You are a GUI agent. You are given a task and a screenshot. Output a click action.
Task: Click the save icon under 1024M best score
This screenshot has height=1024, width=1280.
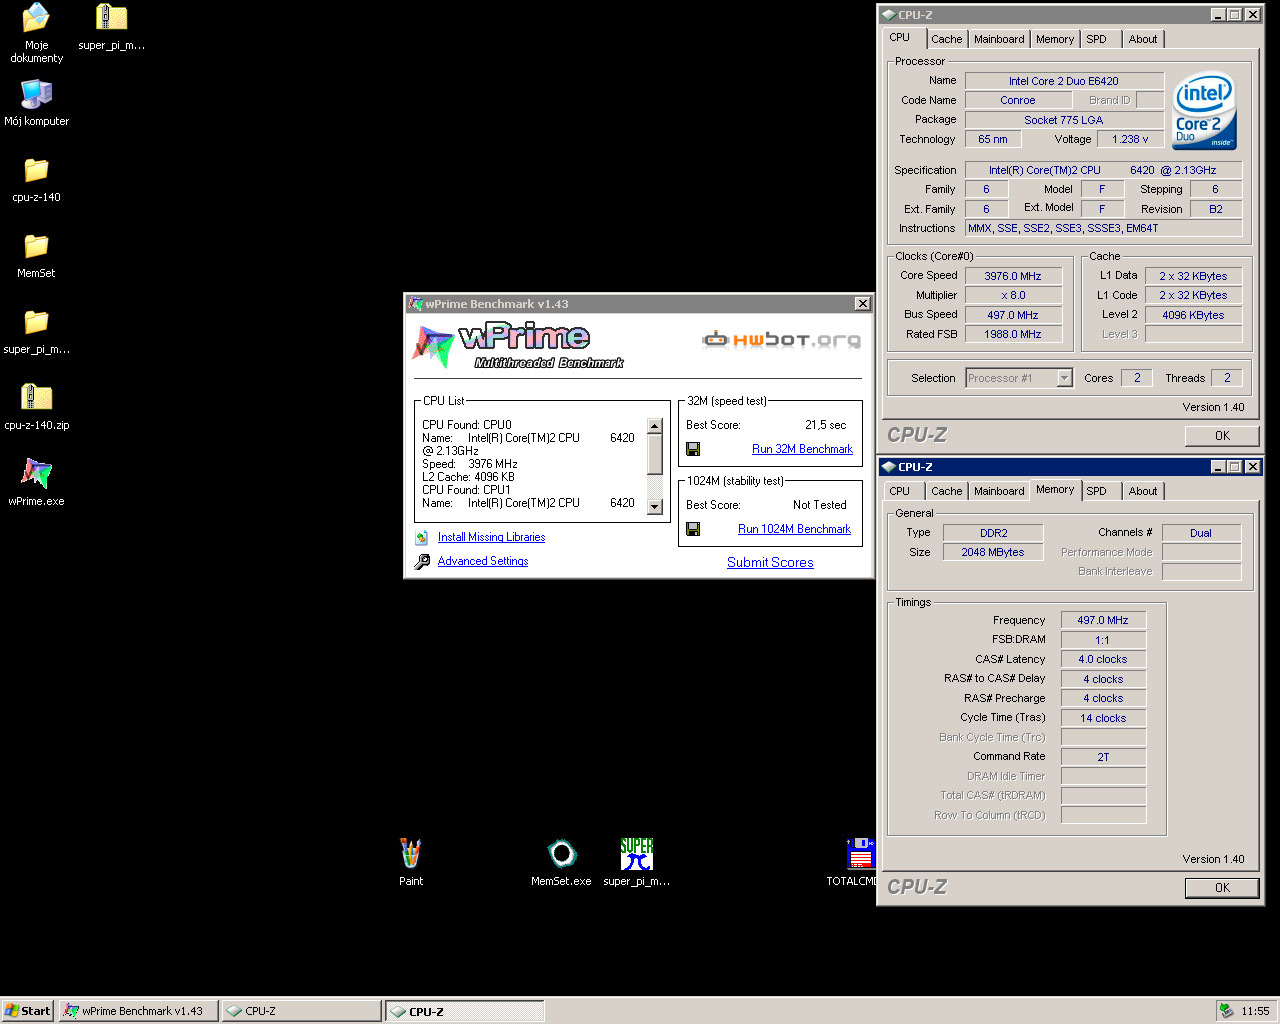pyautogui.click(x=693, y=529)
